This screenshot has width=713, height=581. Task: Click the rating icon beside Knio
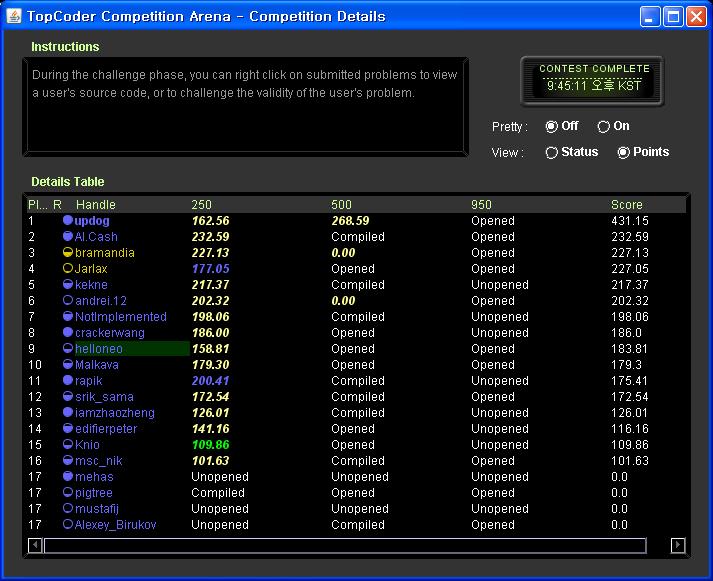pos(68,444)
